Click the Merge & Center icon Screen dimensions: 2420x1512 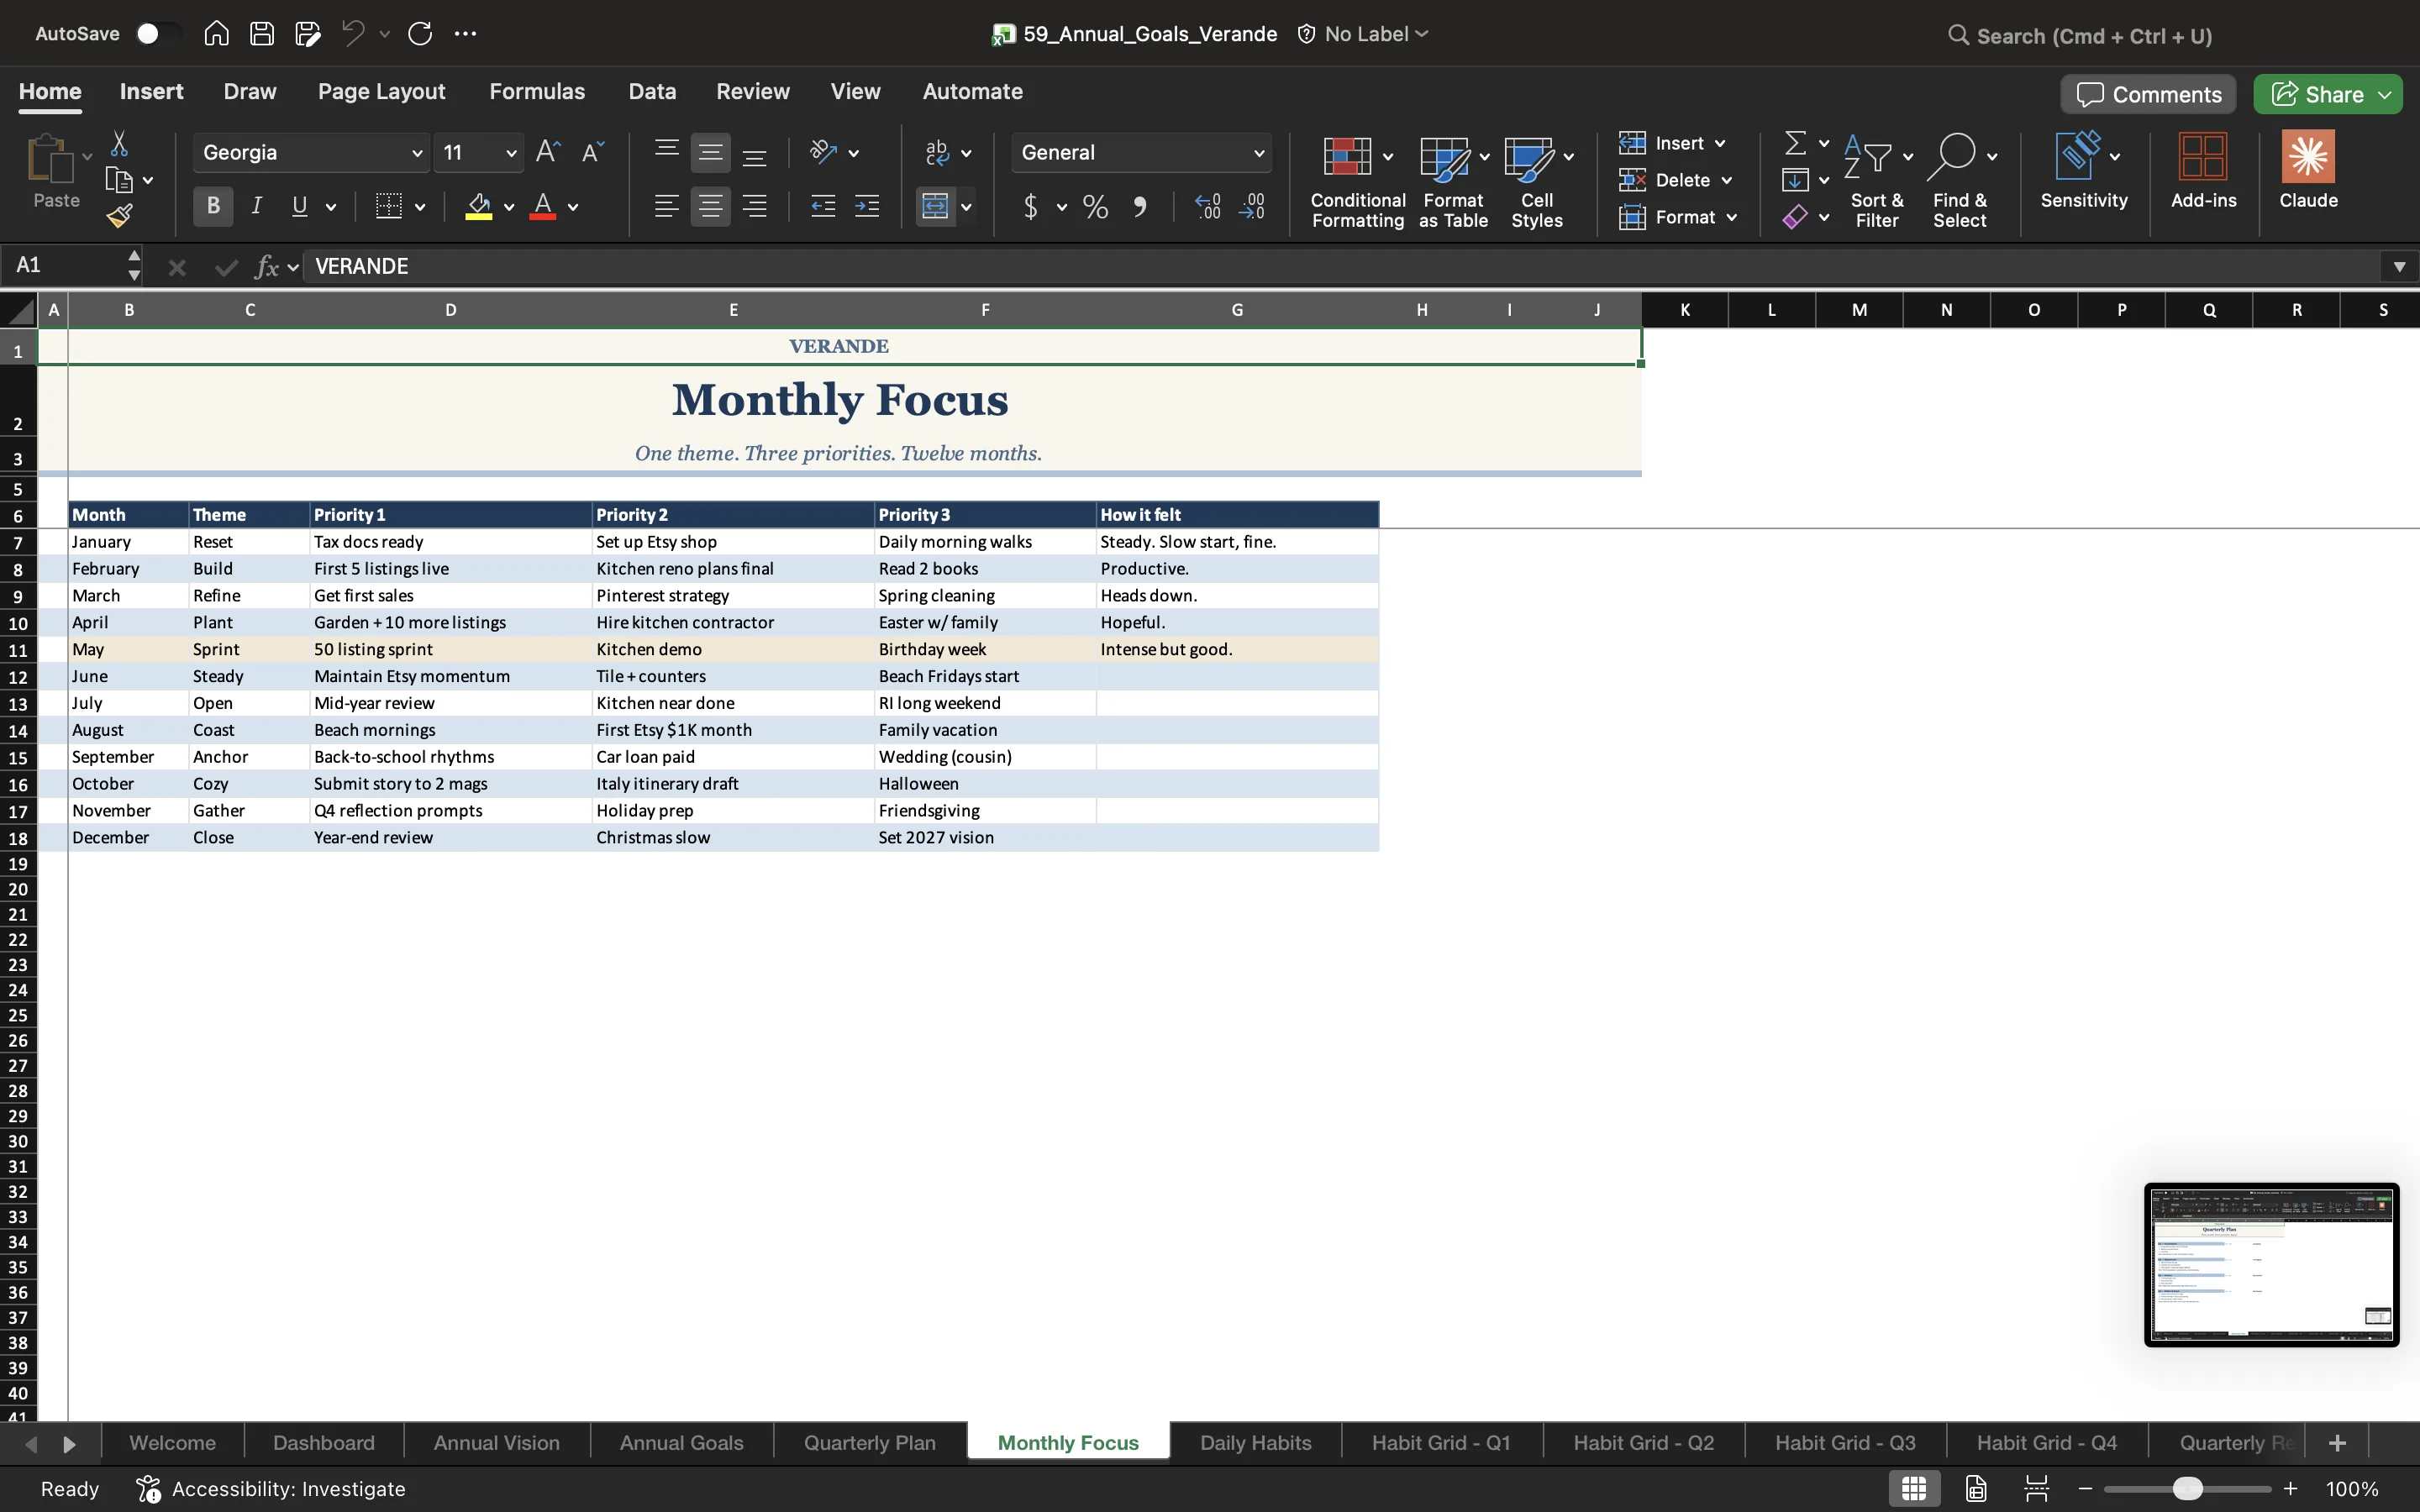(935, 207)
